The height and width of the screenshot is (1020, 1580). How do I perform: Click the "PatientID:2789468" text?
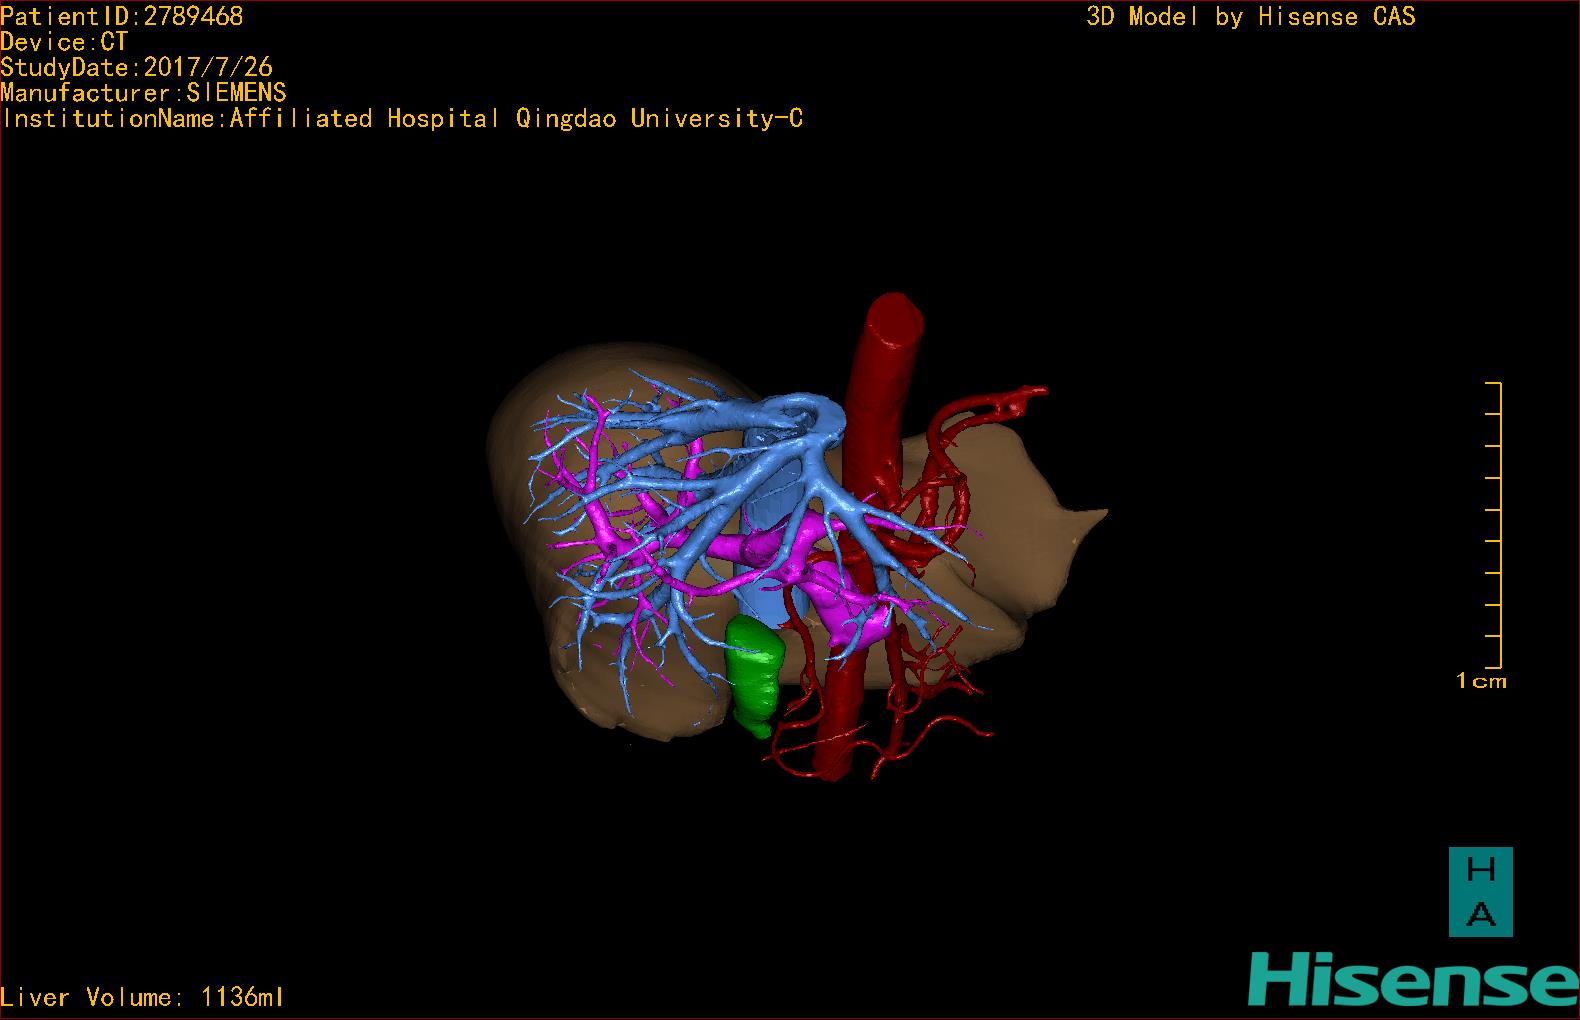122,16
